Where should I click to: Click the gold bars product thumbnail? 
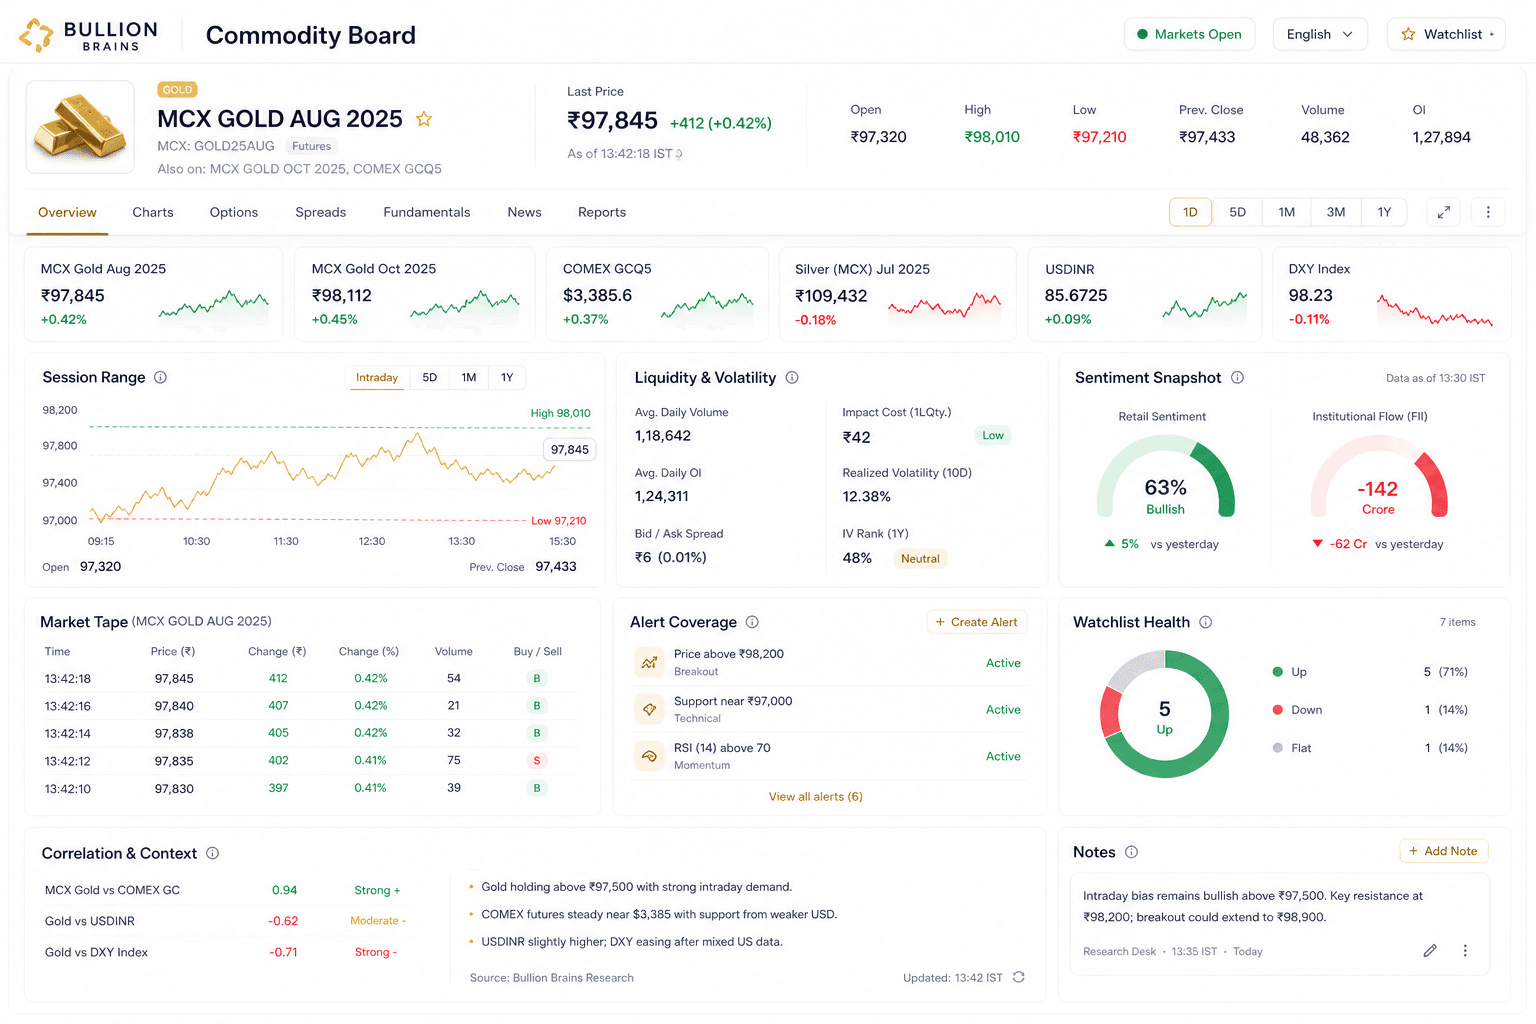(x=80, y=127)
